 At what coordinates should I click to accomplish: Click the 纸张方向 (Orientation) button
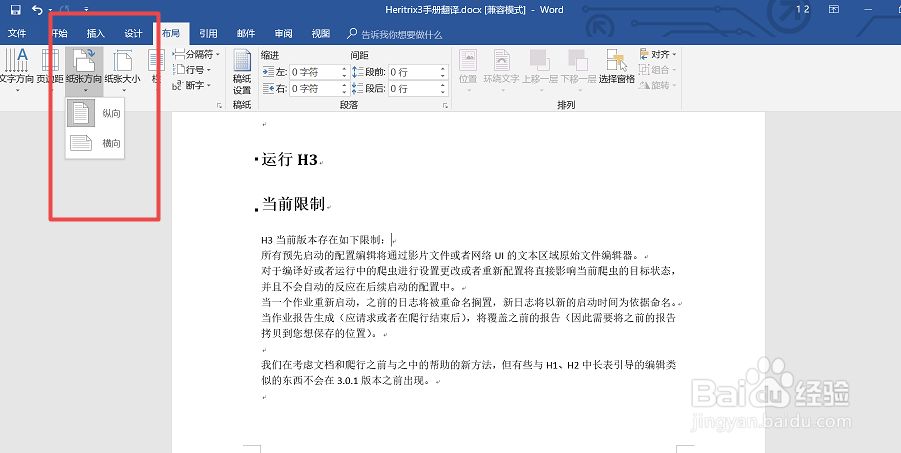(84, 71)
